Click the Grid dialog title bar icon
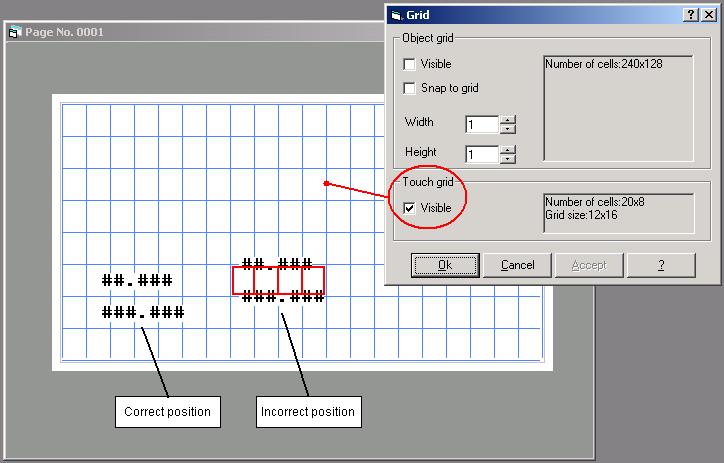The image size is (724, 463). pos(396,15)
